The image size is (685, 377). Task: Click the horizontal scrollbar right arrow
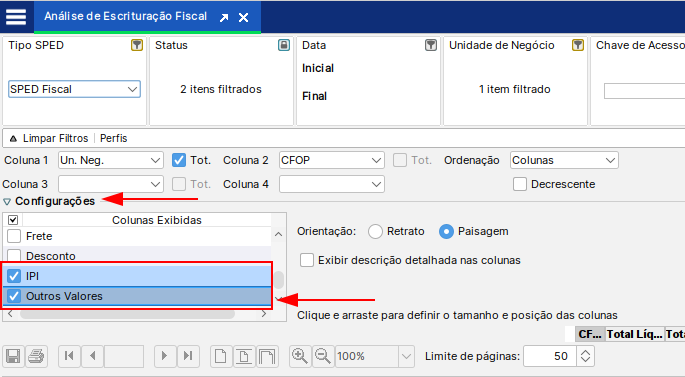point(264,314)
